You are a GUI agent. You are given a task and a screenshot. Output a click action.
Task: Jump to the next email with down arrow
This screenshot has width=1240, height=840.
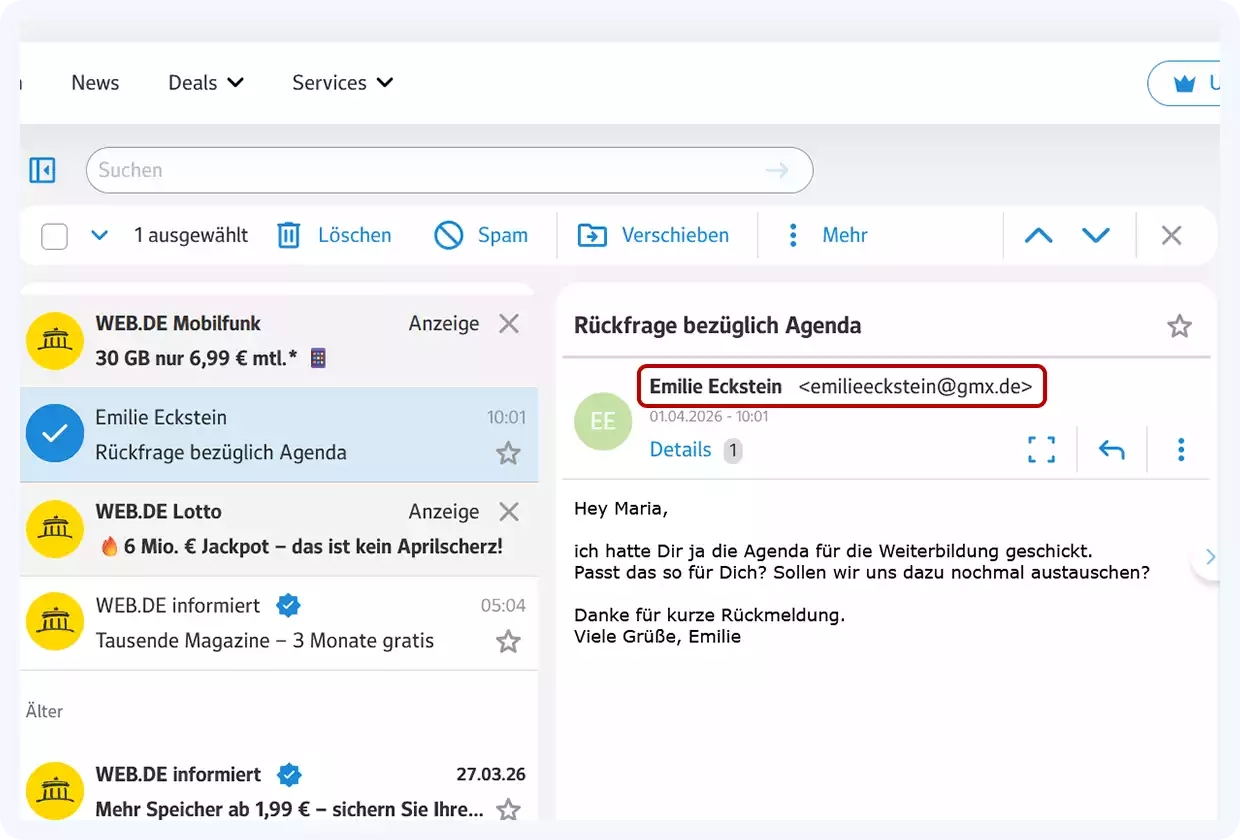[1096, 235]
